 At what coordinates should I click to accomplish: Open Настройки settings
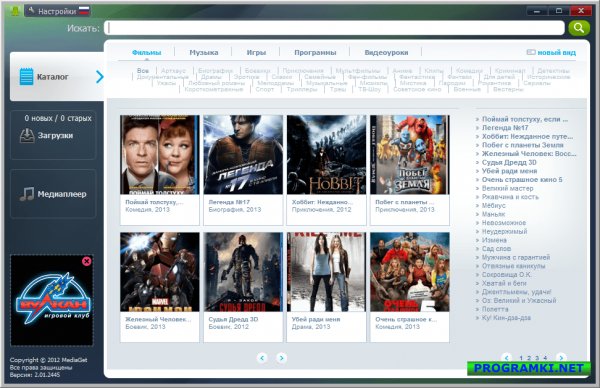pyautogui.click(x=57, y=11)
